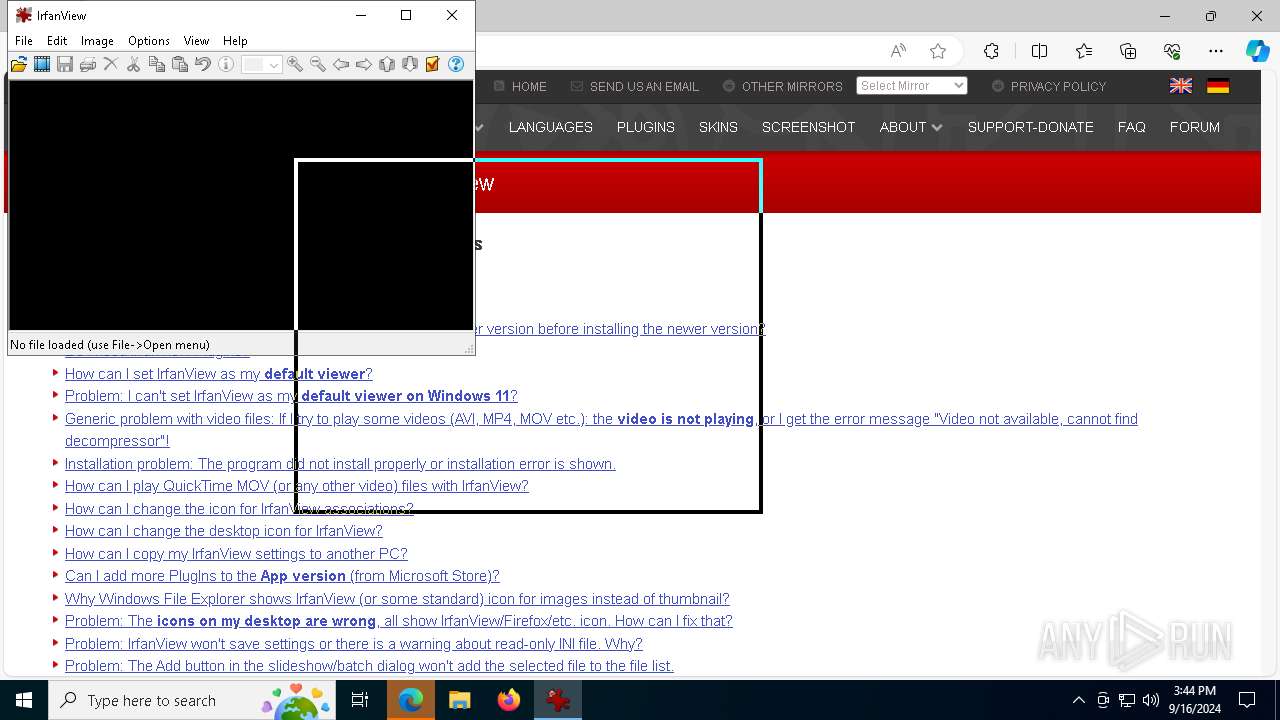Click the PRIVACY POLICY link

[x=1058, y=86]
